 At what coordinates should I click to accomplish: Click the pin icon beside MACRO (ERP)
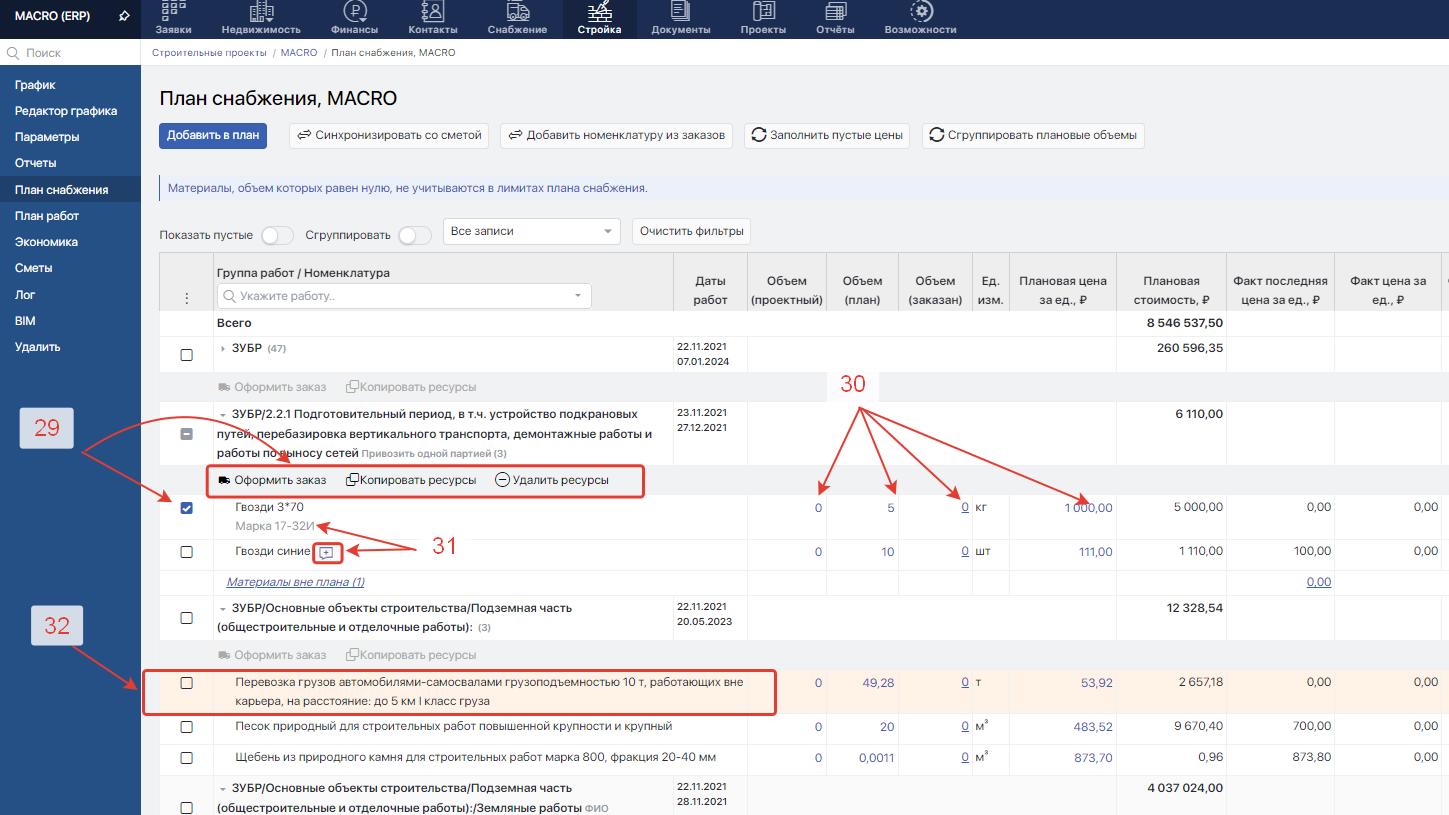(124, 16)
